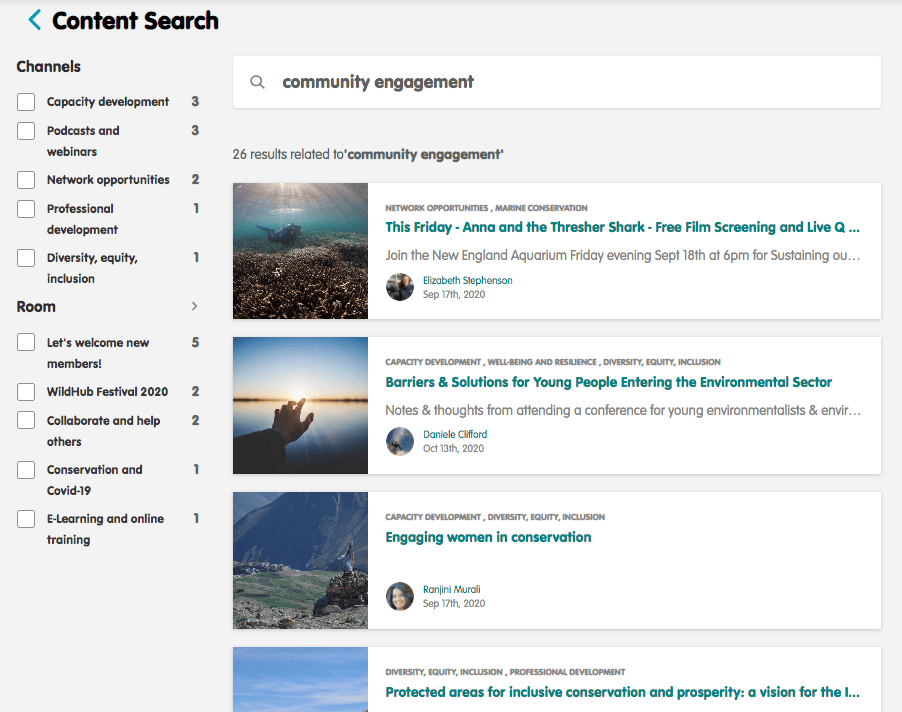Click the magnifying glass search icon
The height and width of the screenshot is (712, 902).
(x=257, y=82)
